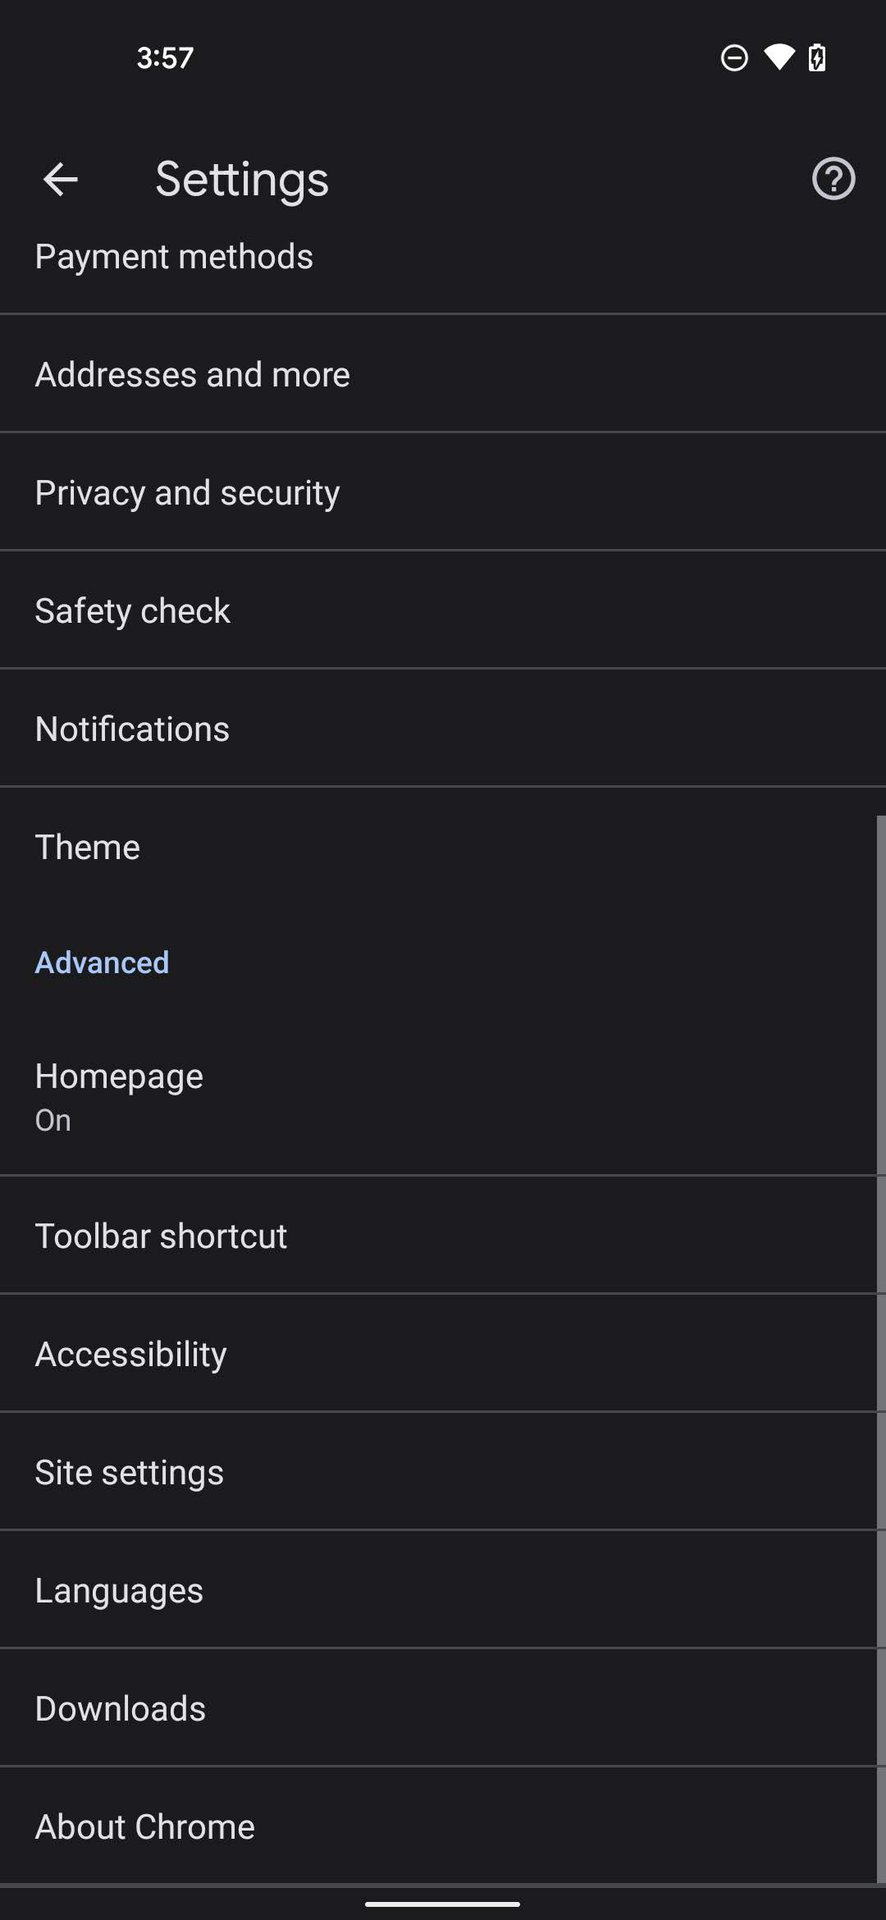Open Homepage setting showing On
Viewport: 886px width, 1920px height.
(x=119, y=1096)
